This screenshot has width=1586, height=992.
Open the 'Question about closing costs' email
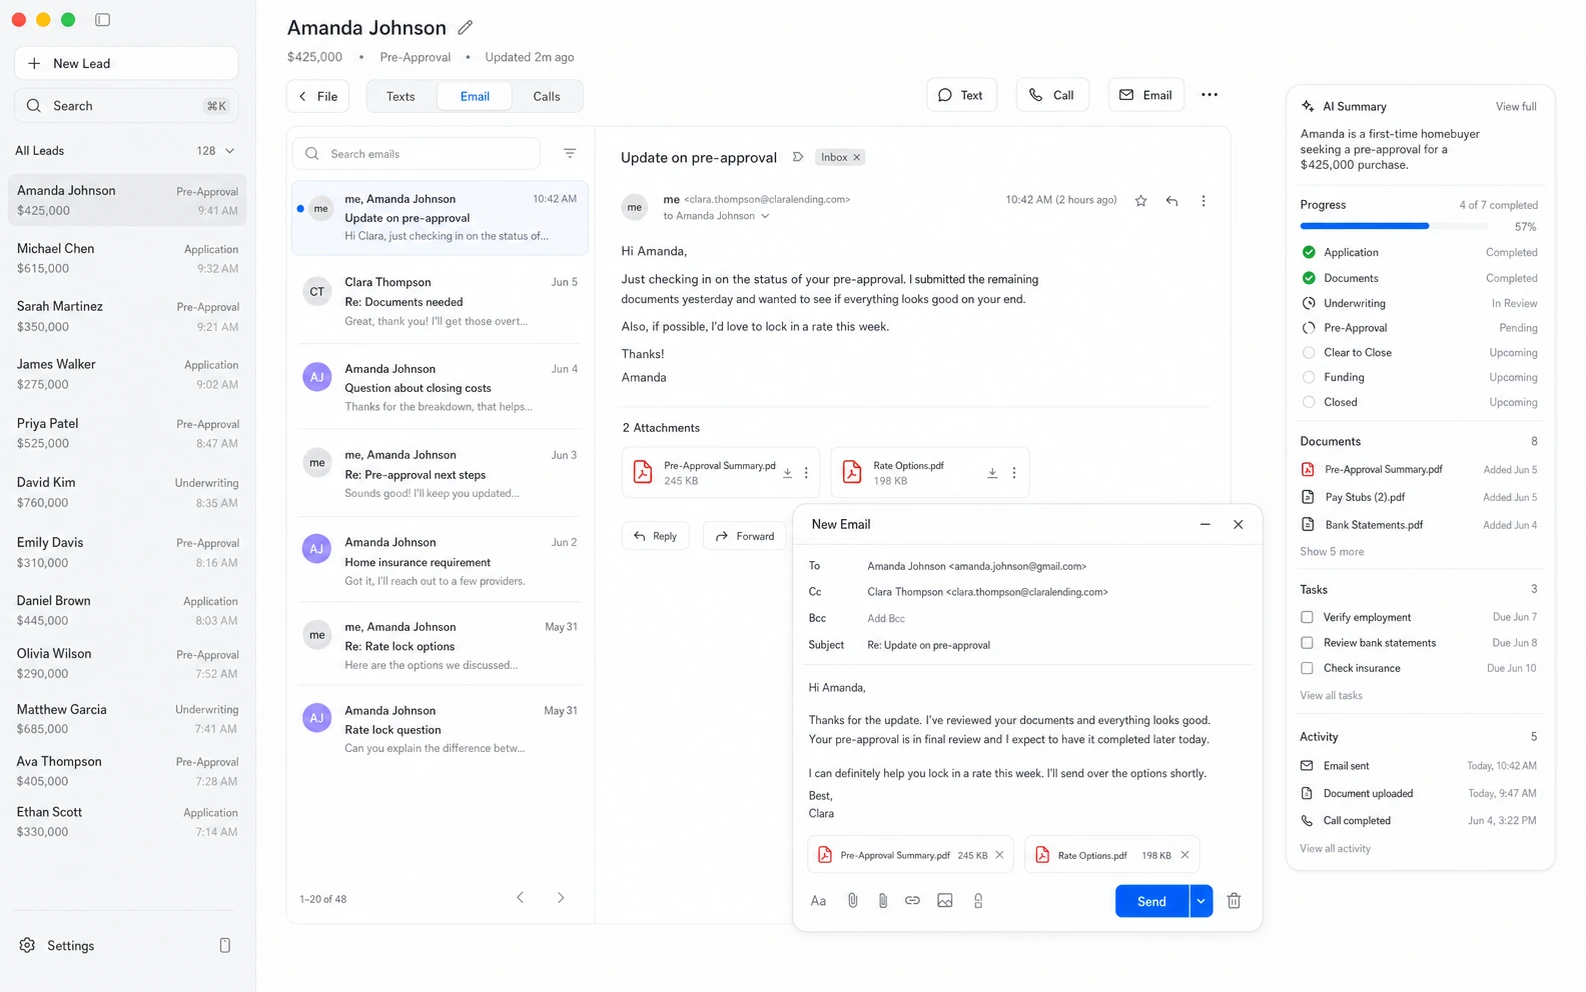(x=440, y=387)
